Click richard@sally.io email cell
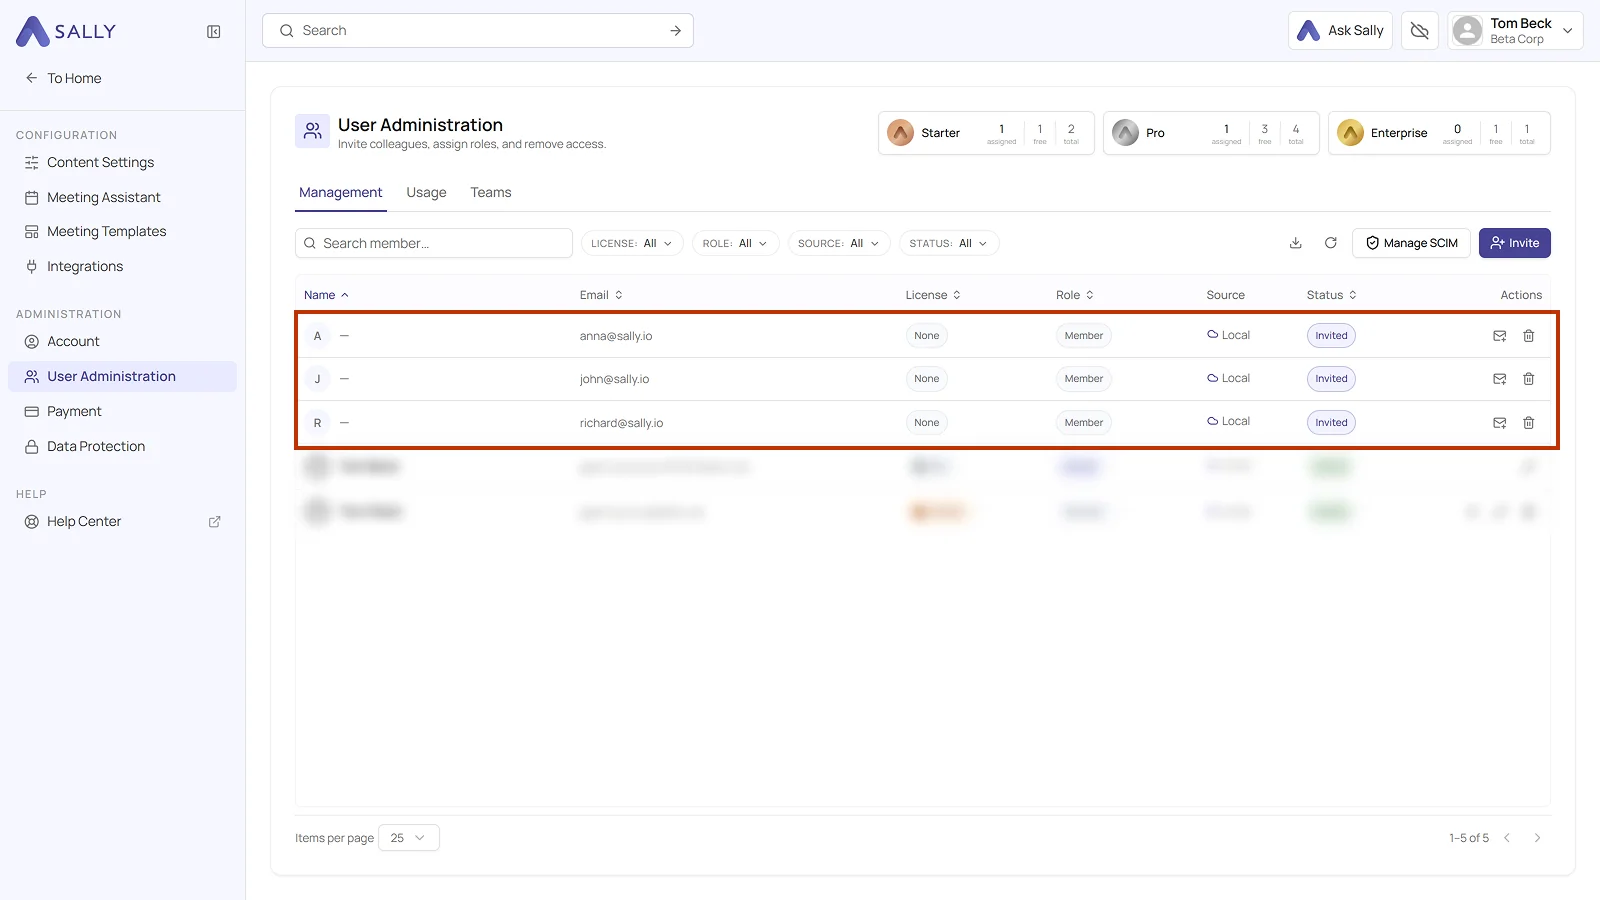Viewport: 1600px width, 900px height. 621,423
